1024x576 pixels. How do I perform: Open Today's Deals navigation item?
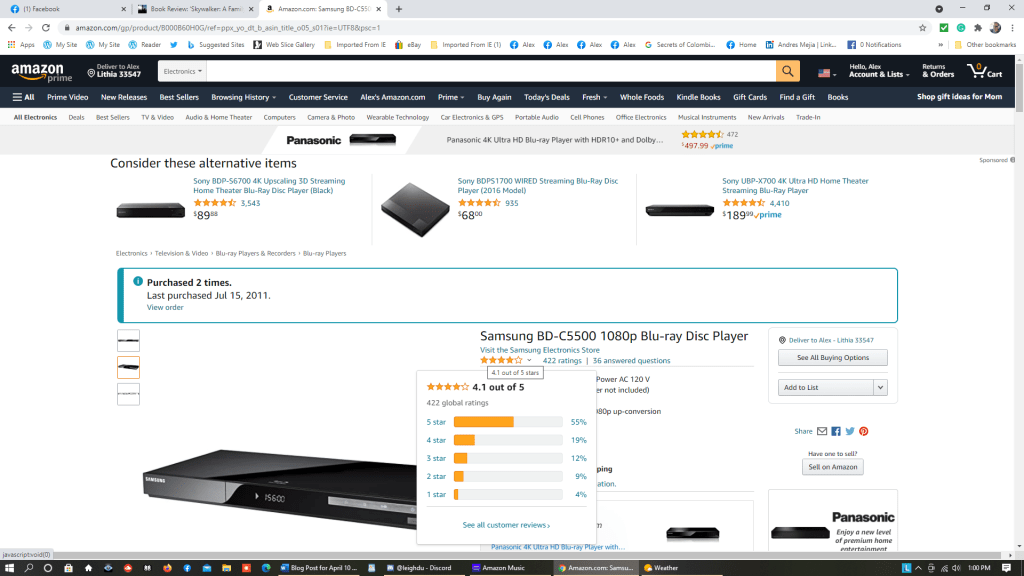click(x=547, y=97)
